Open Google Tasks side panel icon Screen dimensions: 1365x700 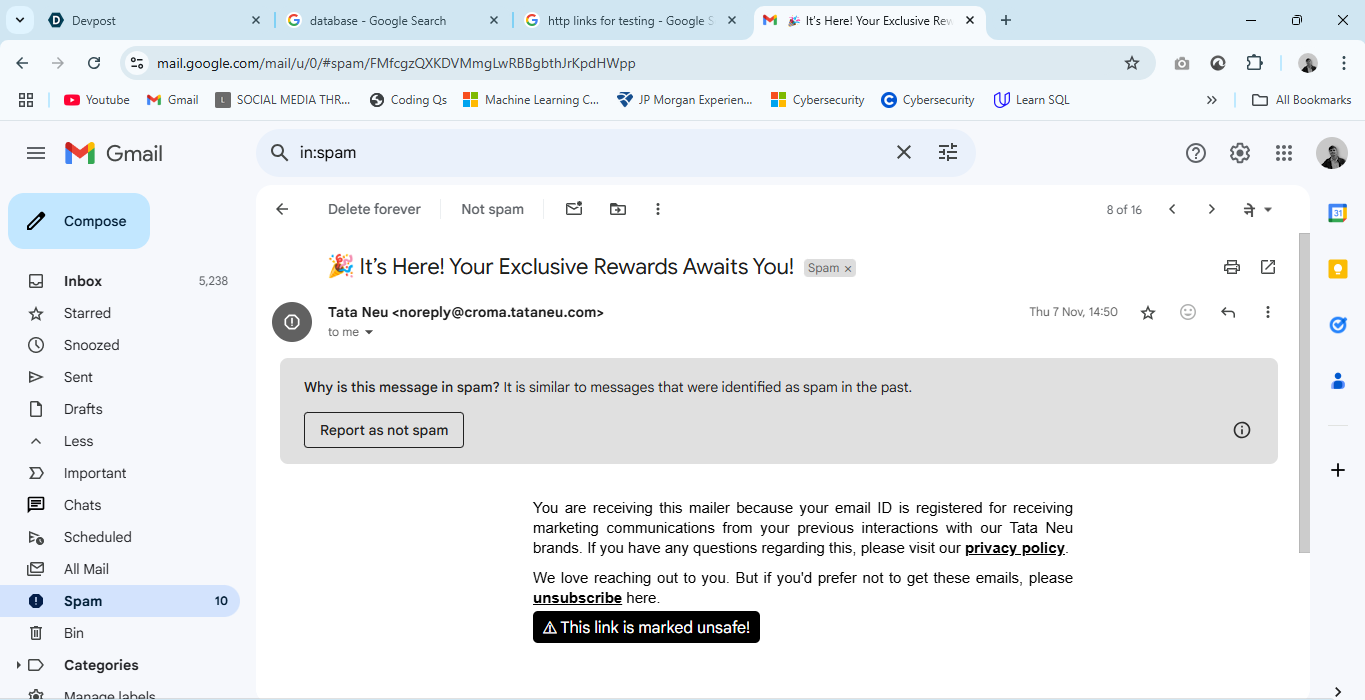[x=1338, y=325]
